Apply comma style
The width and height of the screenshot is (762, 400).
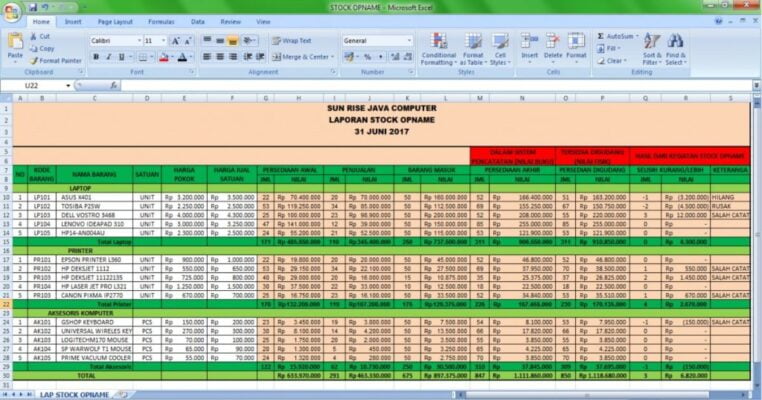(x=381, y=57)
